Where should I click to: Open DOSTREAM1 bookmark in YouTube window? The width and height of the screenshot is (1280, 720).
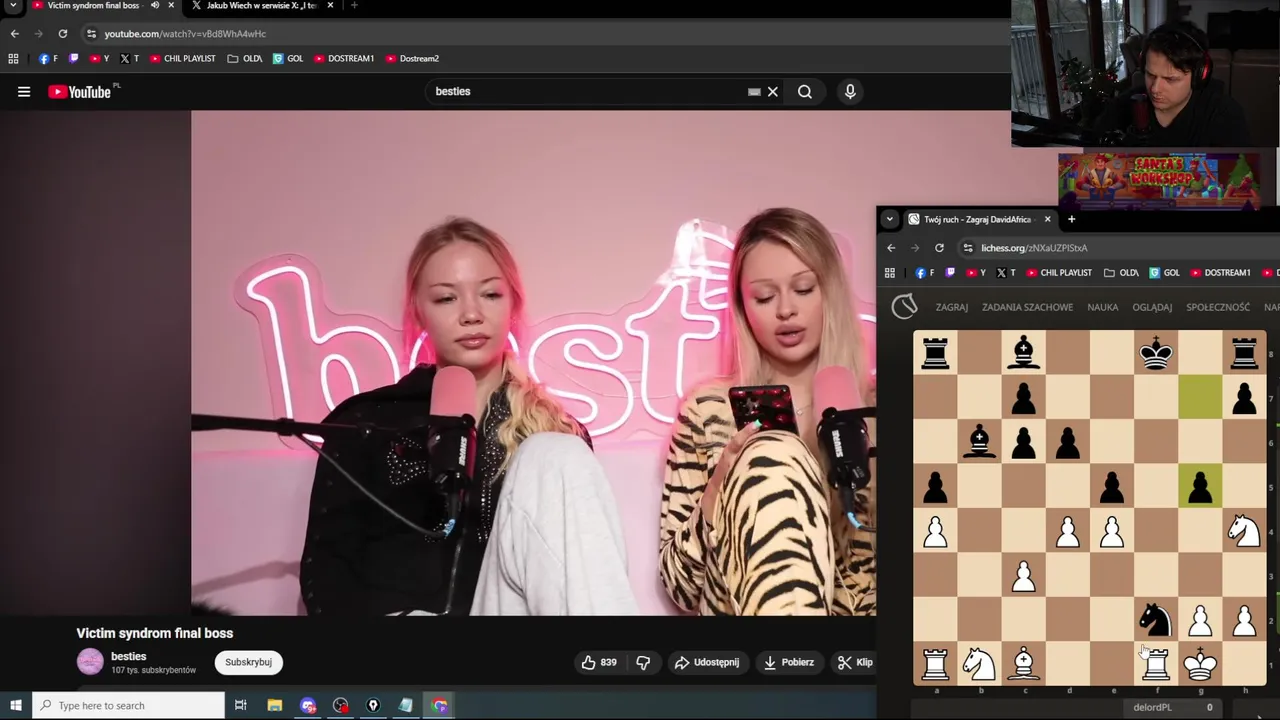point(344,59)
